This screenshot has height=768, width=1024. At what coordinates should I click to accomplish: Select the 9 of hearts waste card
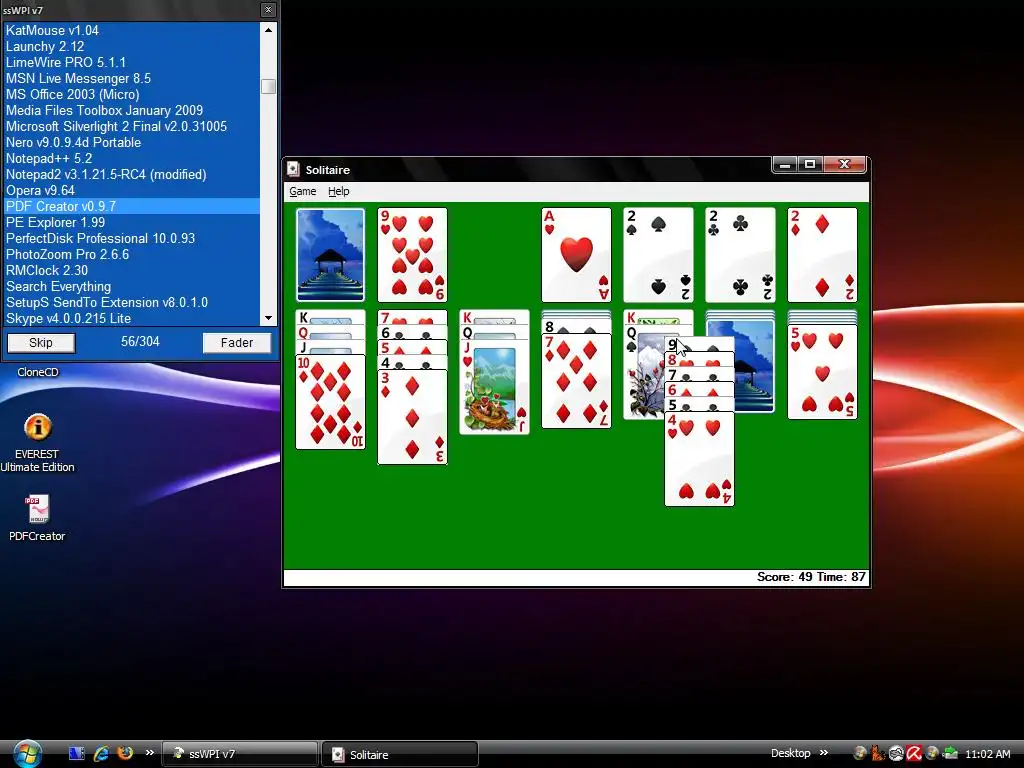(x=412, y=255)
